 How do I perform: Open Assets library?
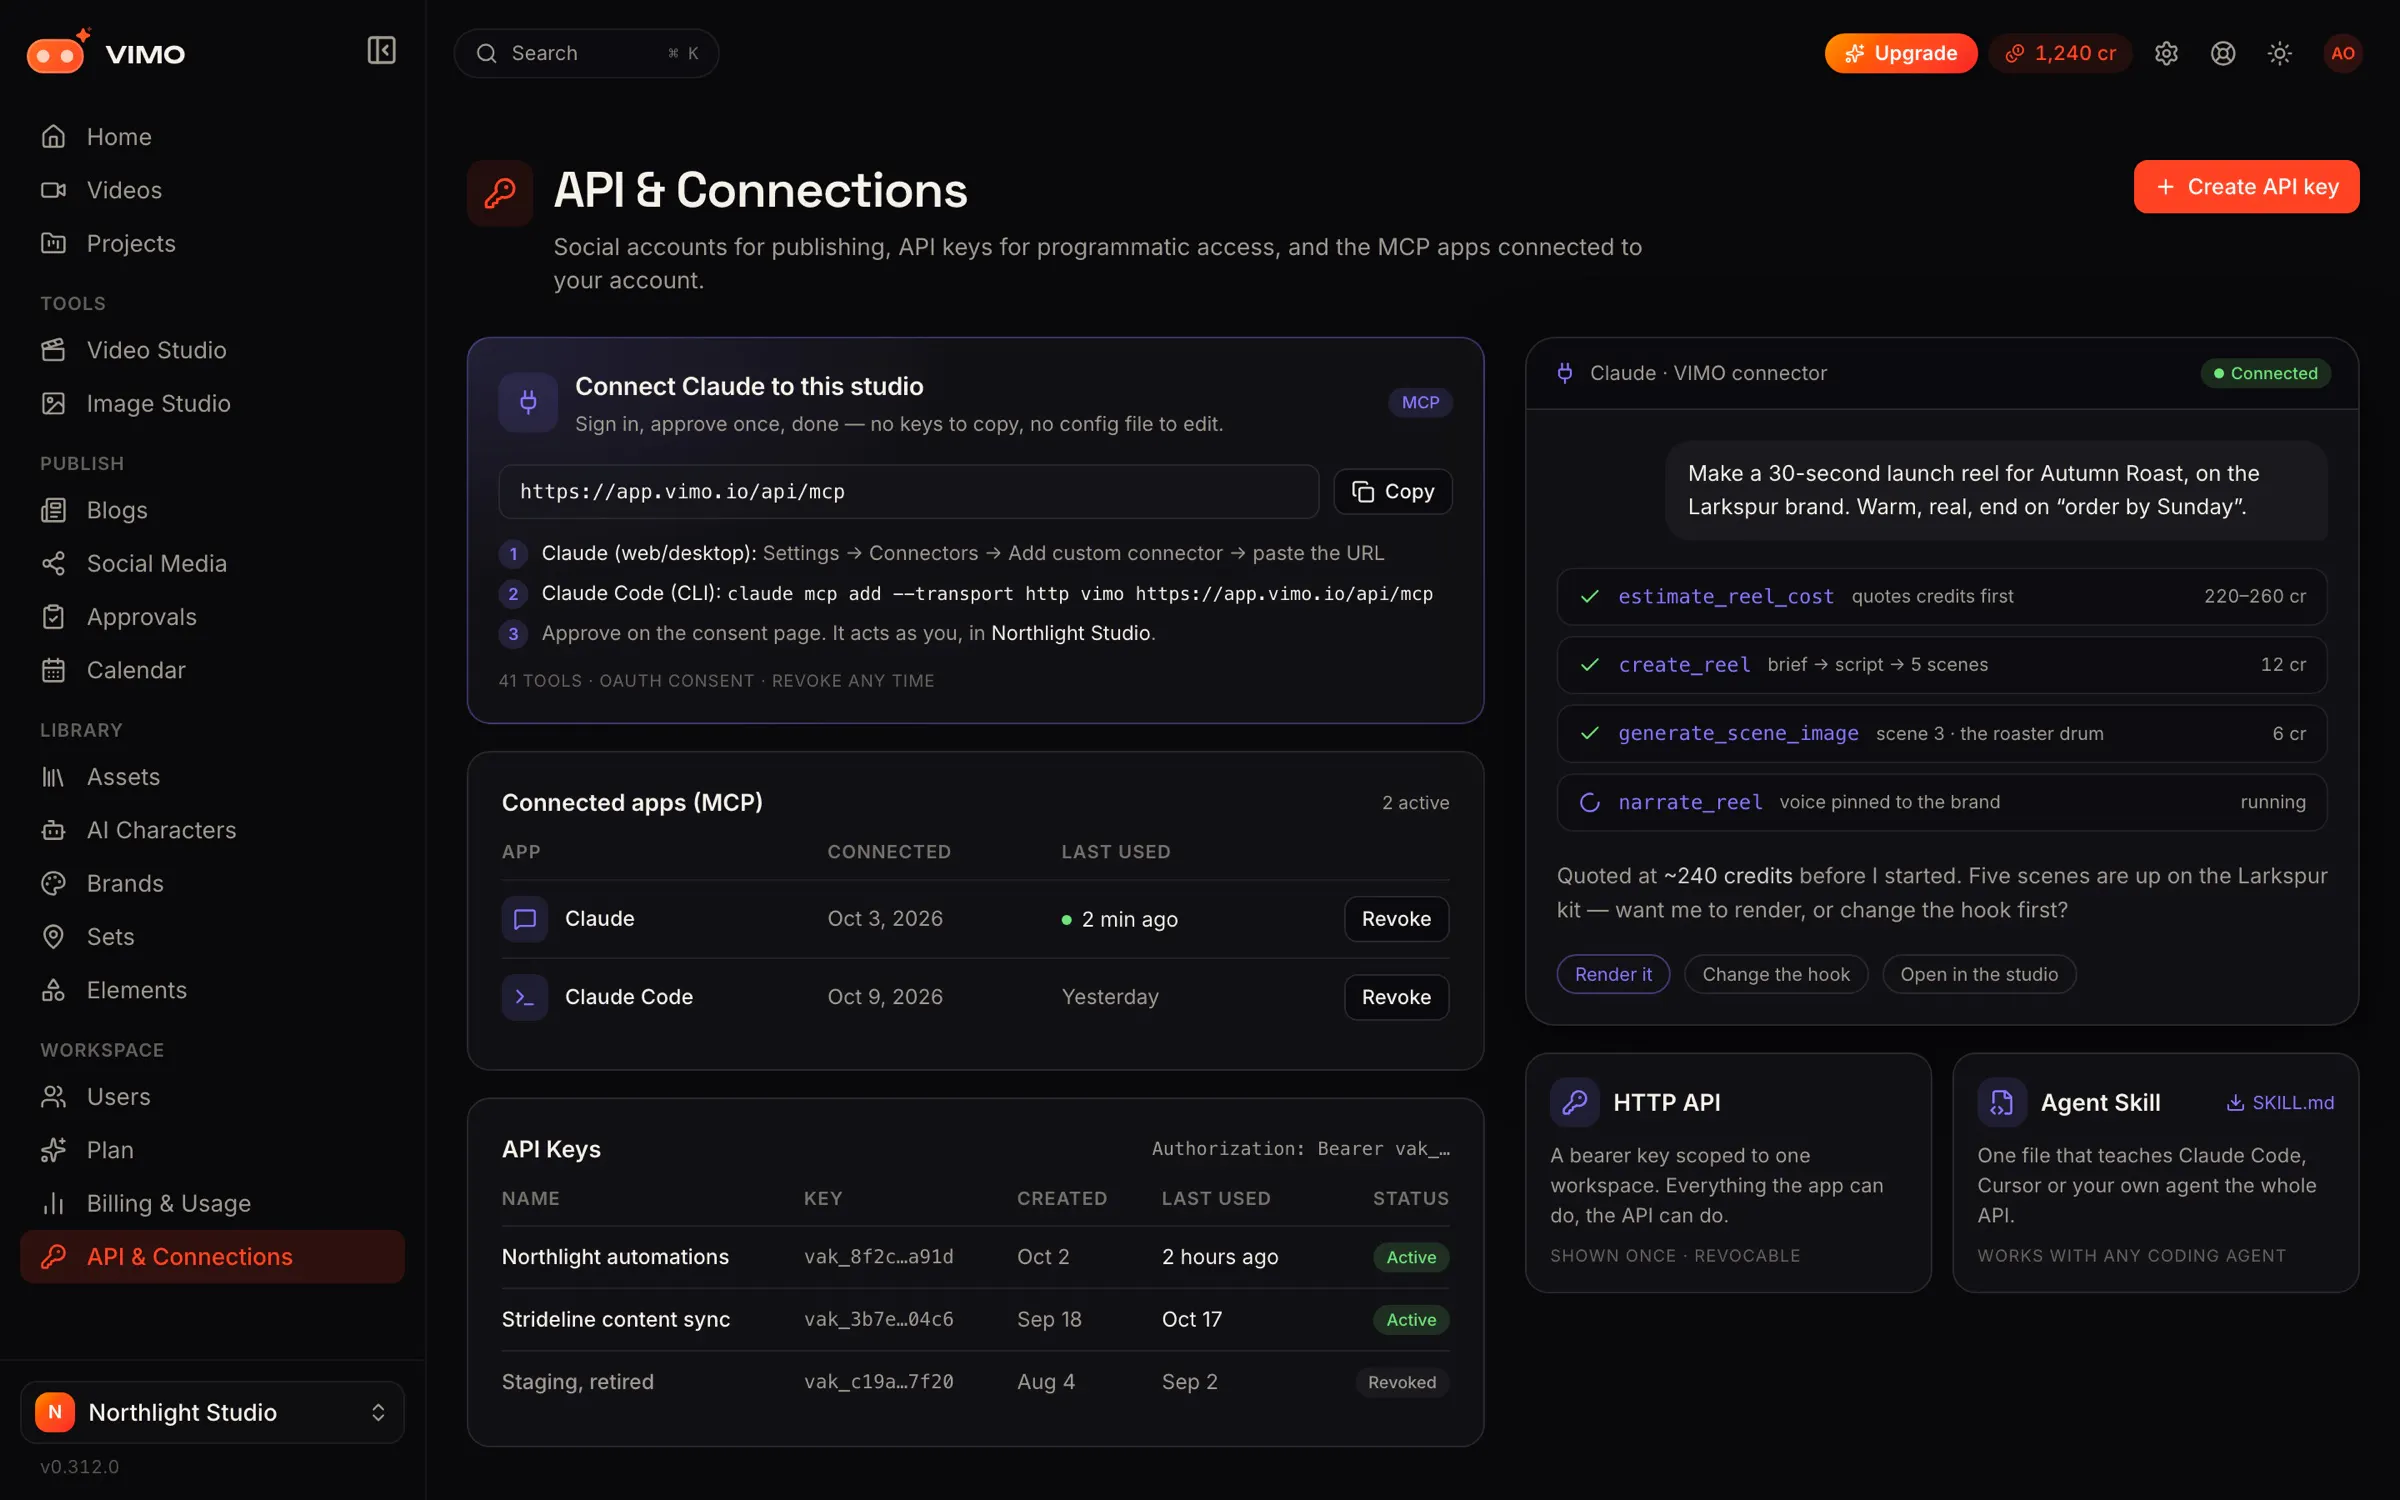coord(212,777)
